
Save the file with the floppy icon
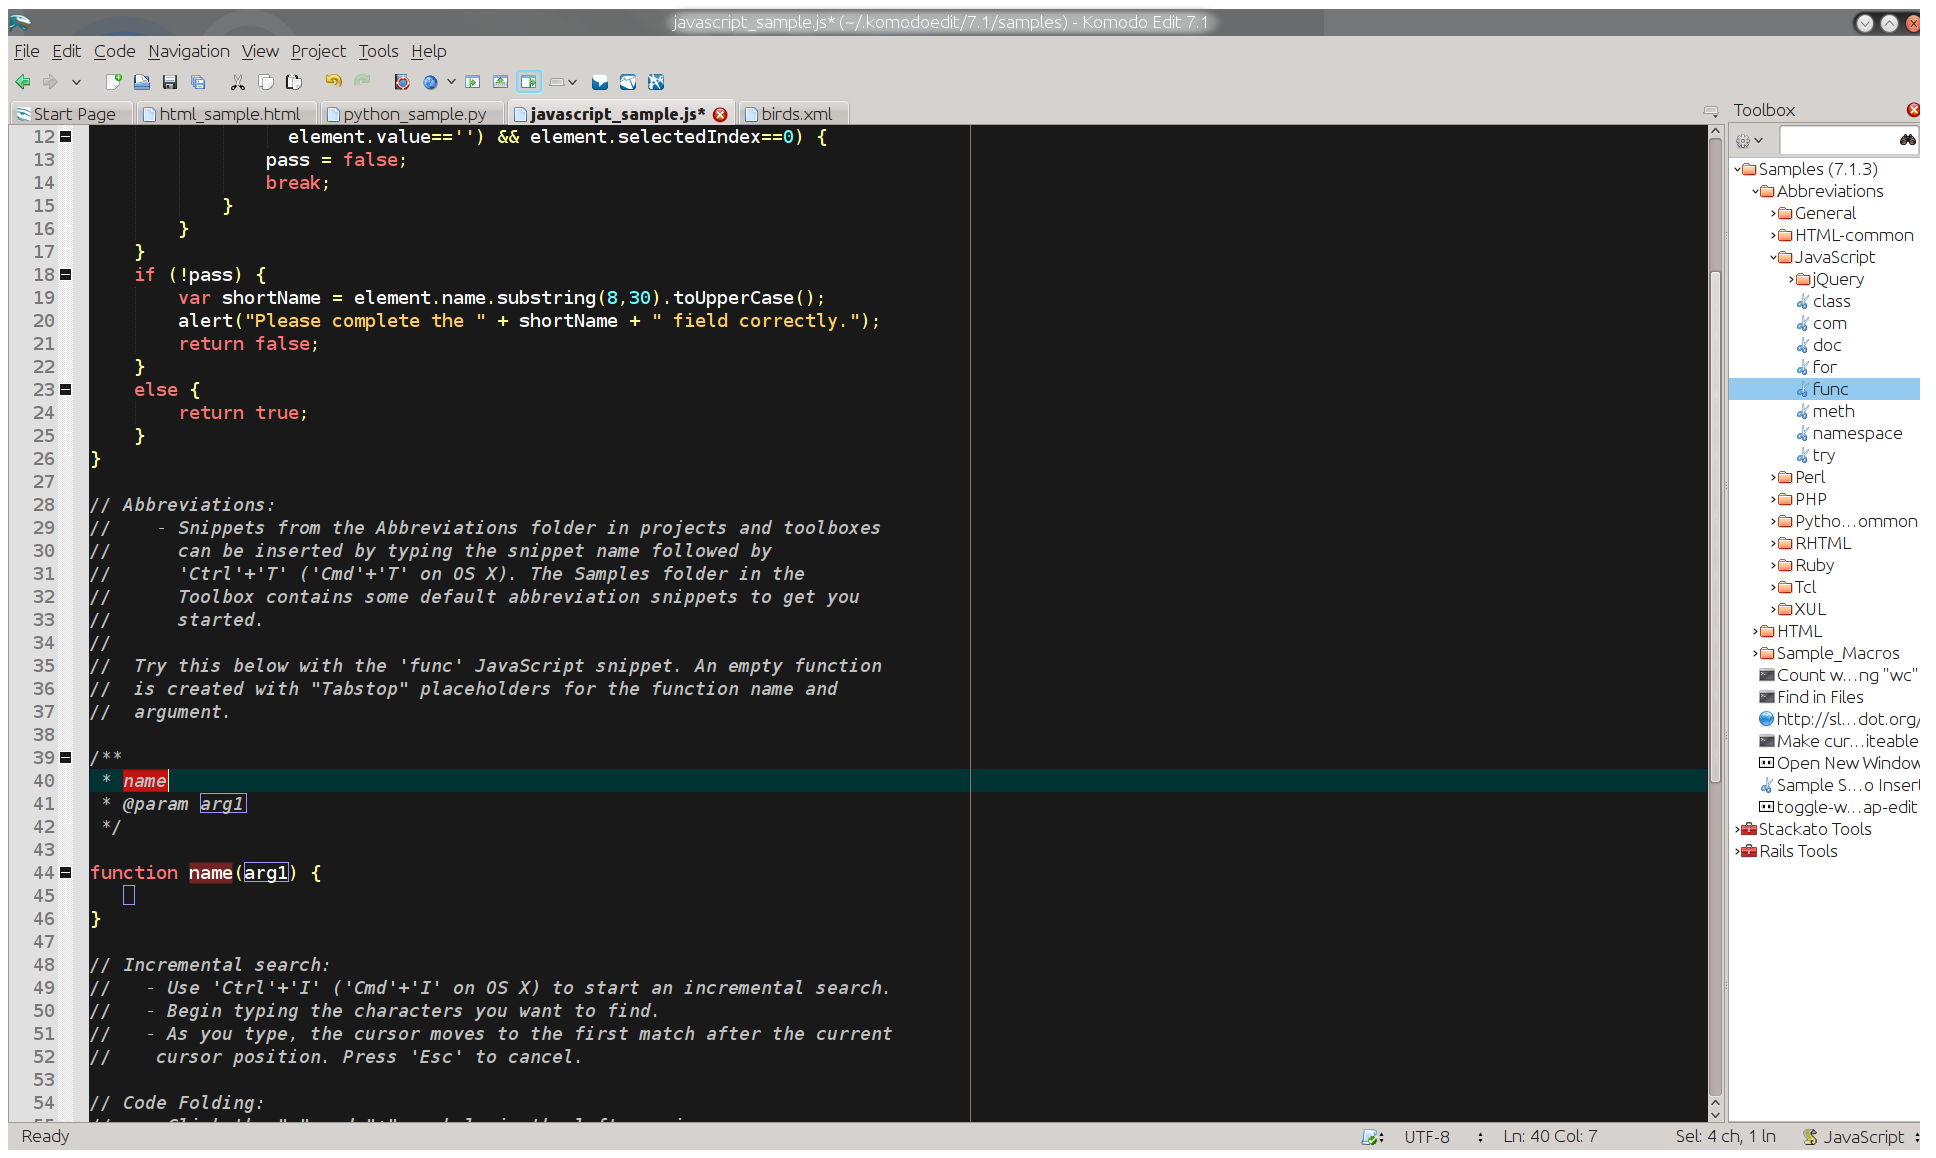(170, 82)
